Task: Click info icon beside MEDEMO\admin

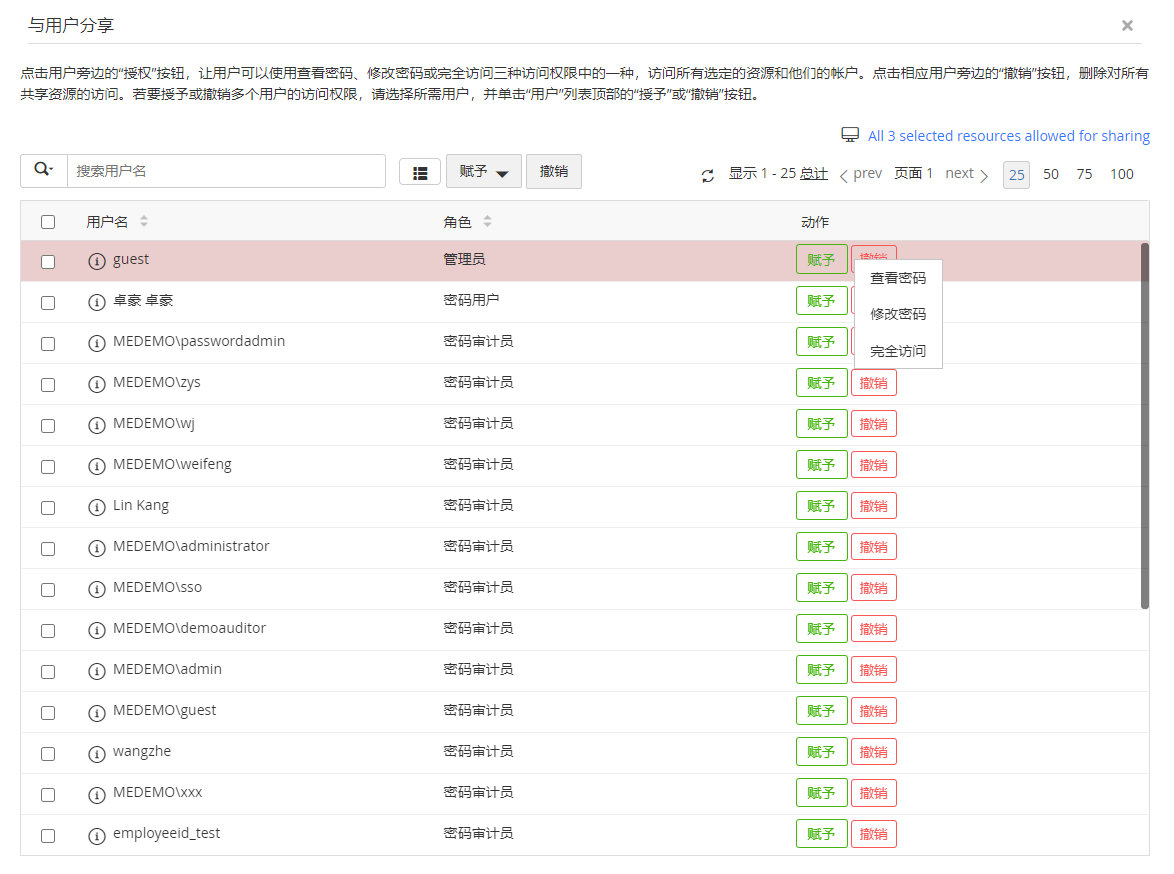Action: click(x=97, y=671)
